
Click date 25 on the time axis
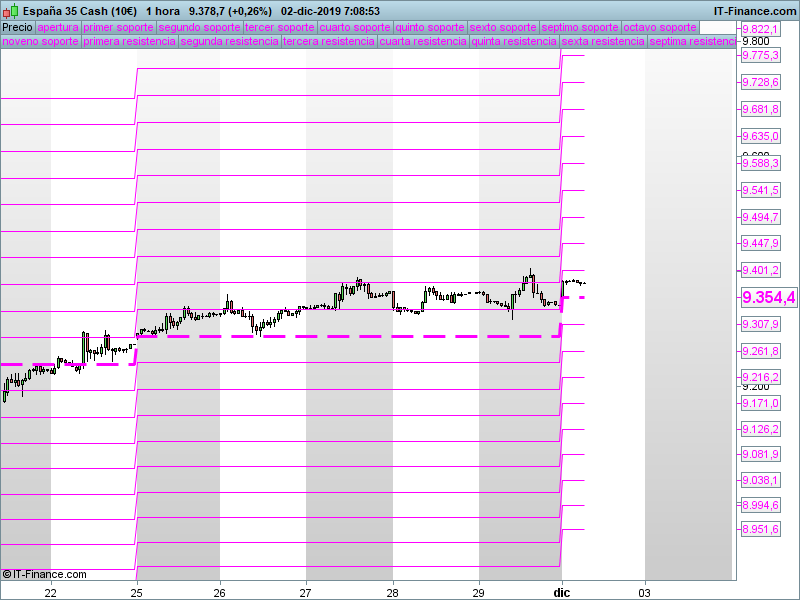pos(137,592)
